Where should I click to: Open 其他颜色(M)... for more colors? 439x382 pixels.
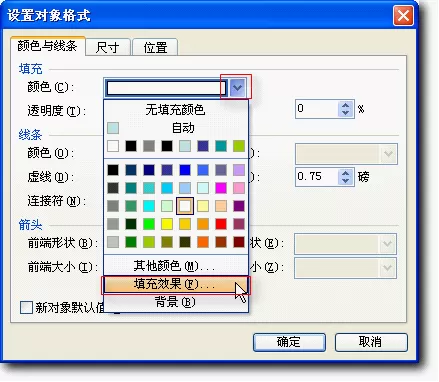175,266
